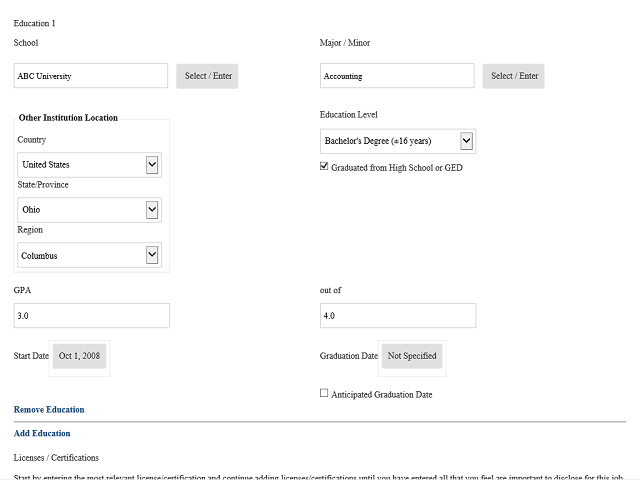Click the Major / Minor field with Accounting
The image size is (640, 480).
397,76
